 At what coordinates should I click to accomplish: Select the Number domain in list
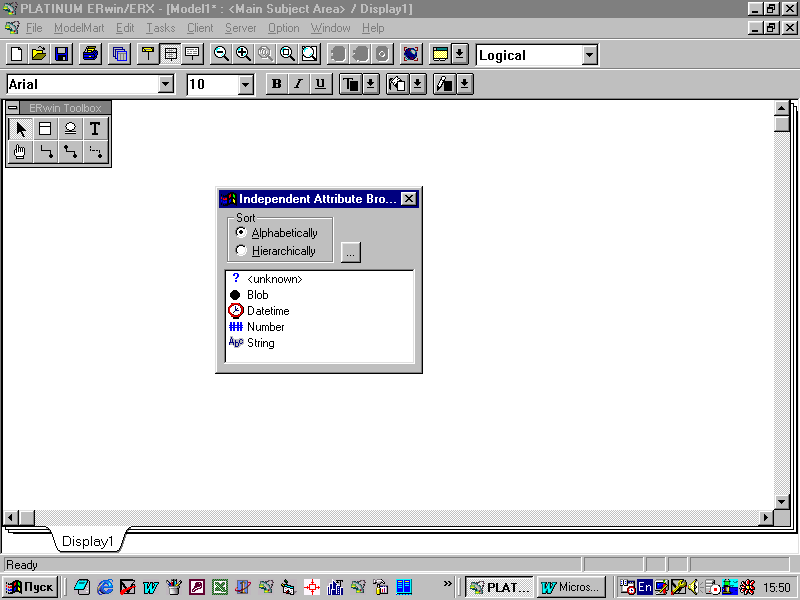click(319, 327)
